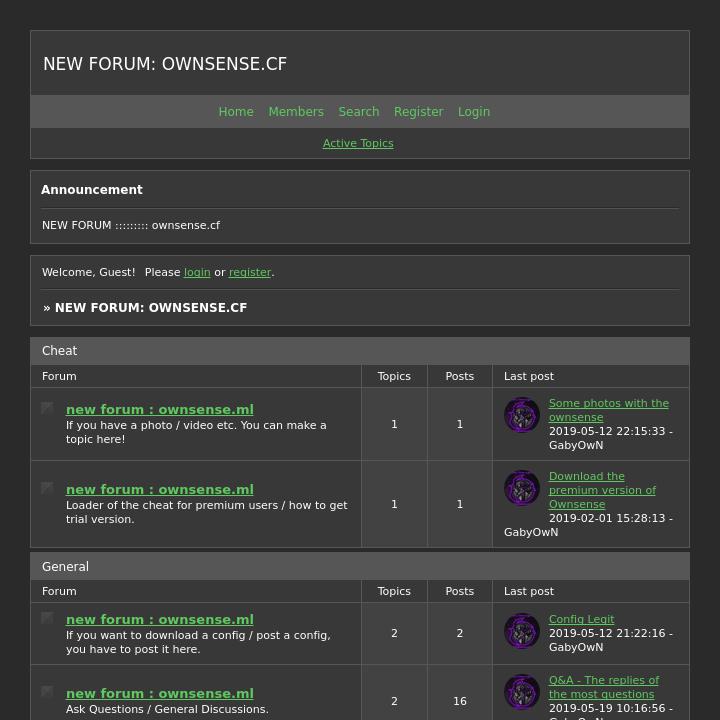Image resolution: width=720 pixels, height=720 pixels.
Task: Open the 'Config Legit' last post link
Action: [581, 619]
